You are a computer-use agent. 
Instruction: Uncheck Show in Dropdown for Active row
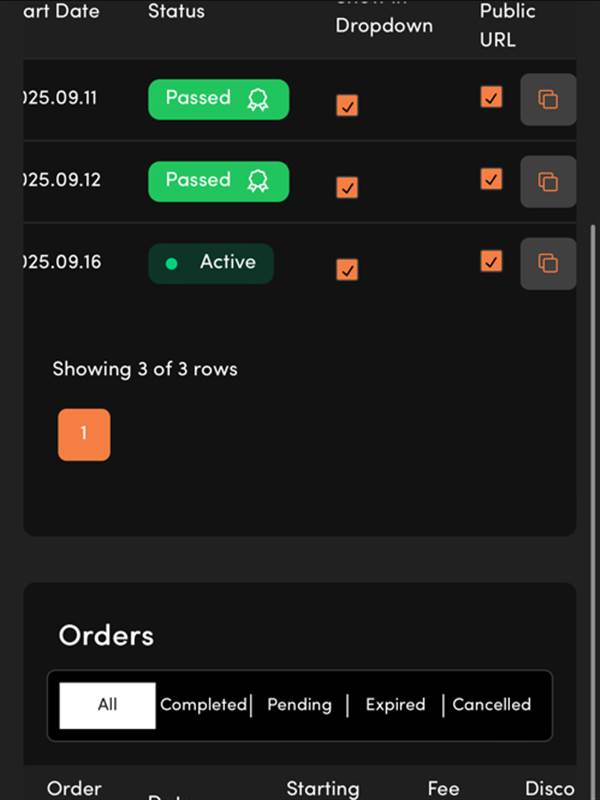347,269
